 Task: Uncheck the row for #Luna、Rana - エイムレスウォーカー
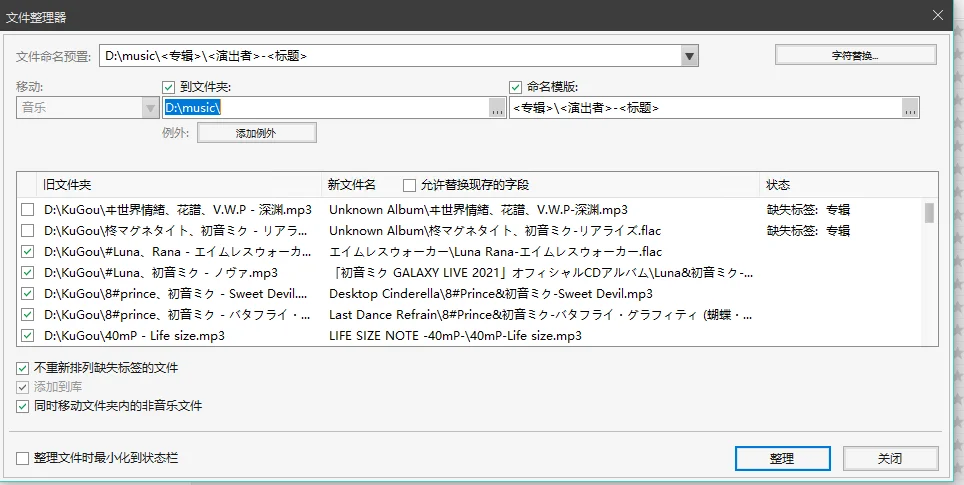click(x=28, y=252)
